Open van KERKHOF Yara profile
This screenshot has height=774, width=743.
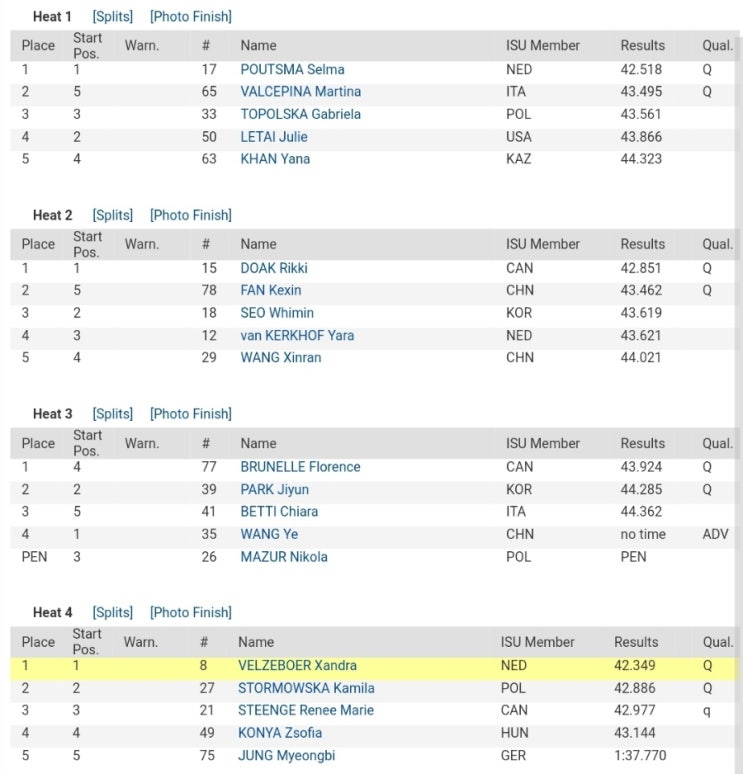297,336
